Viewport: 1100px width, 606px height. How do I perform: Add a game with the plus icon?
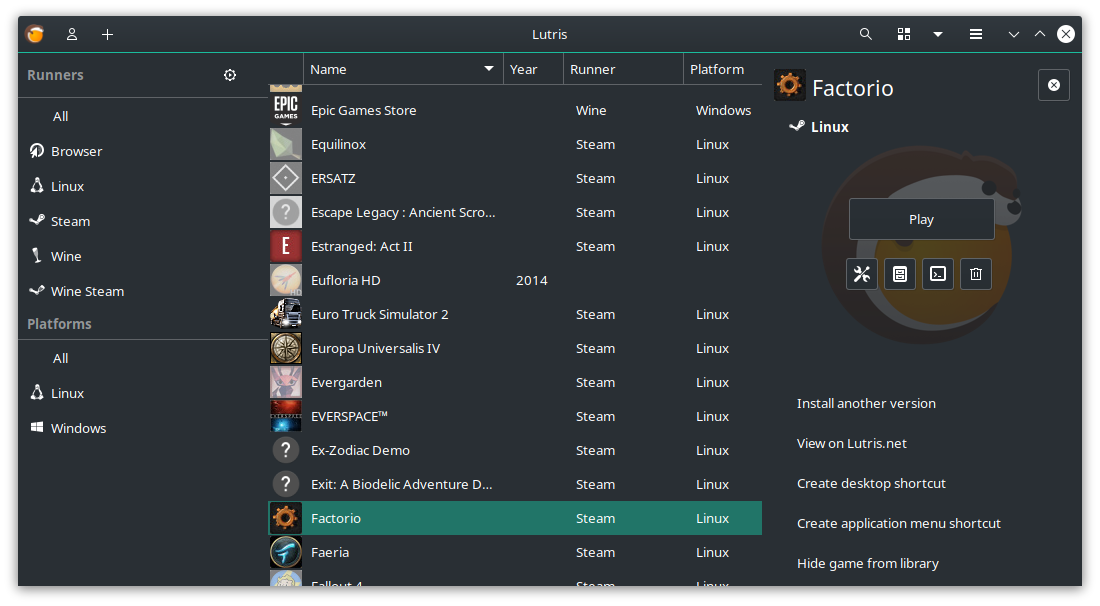[107, 34]
